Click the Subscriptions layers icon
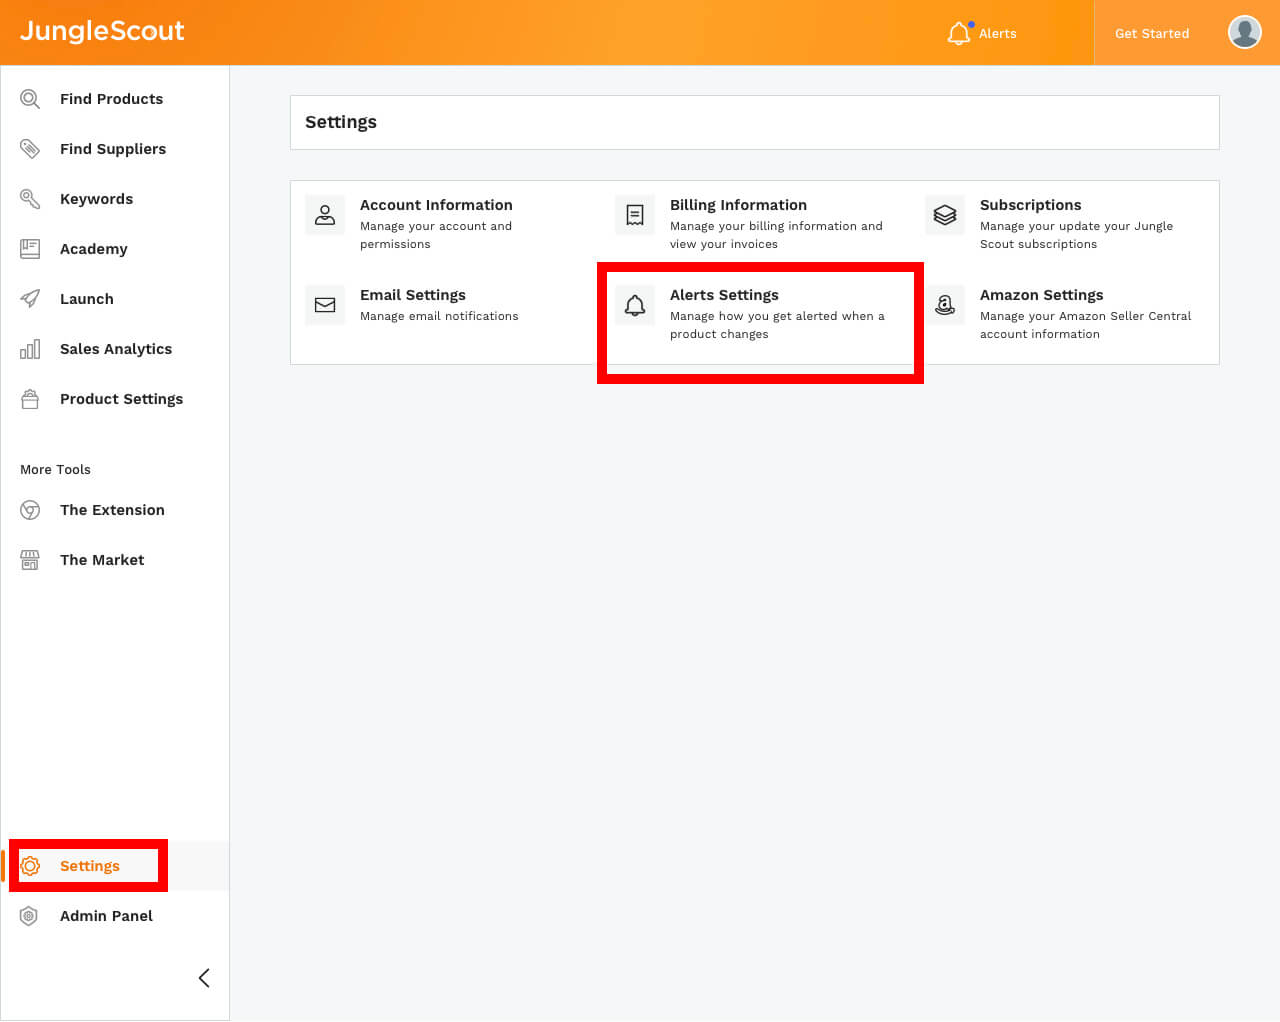The image size is (1280, 1022). pos(945,215)
